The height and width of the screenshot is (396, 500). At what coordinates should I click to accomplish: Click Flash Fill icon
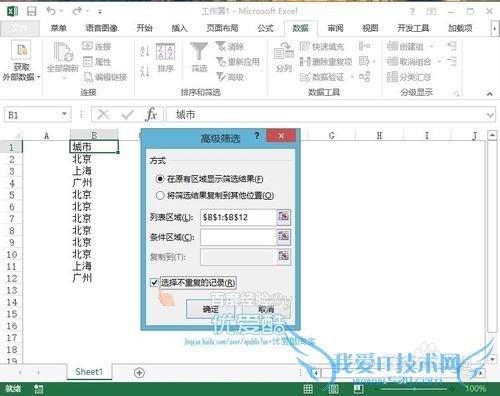point(305,46)
